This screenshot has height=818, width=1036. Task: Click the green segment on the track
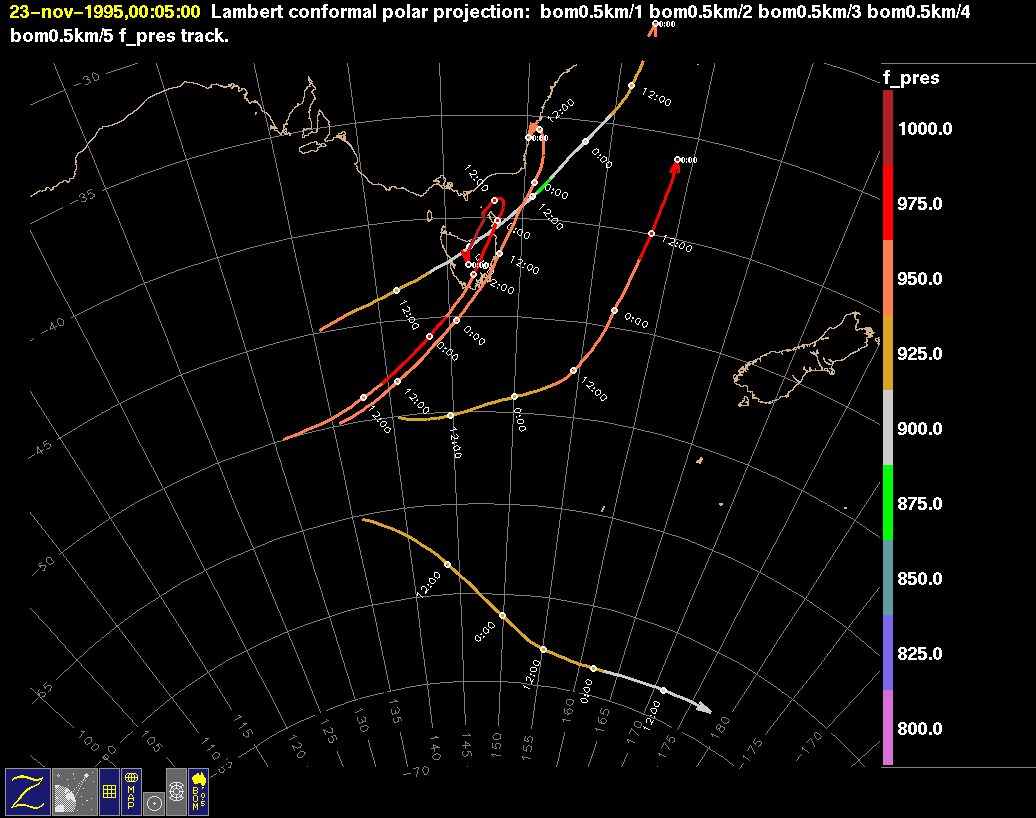coord(543,186)
